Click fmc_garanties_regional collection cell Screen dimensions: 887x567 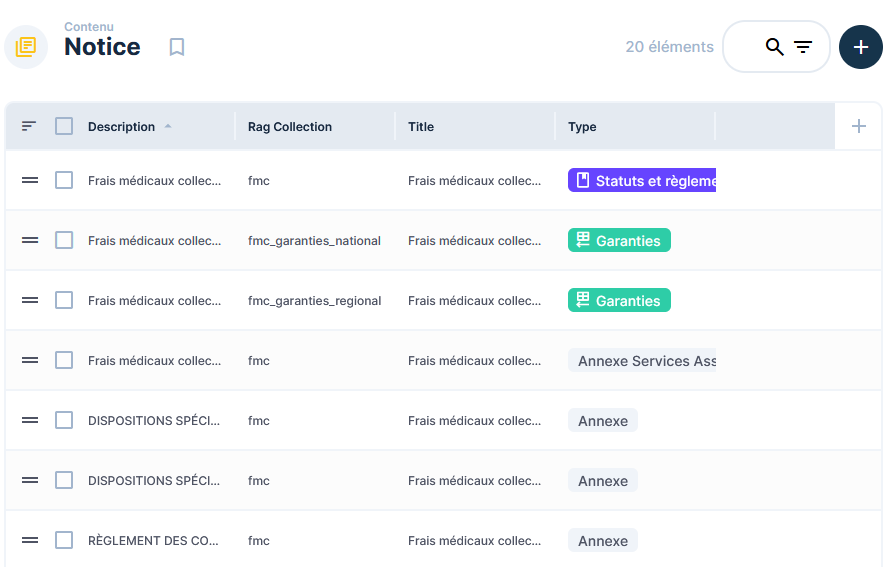tap(314, 301)
